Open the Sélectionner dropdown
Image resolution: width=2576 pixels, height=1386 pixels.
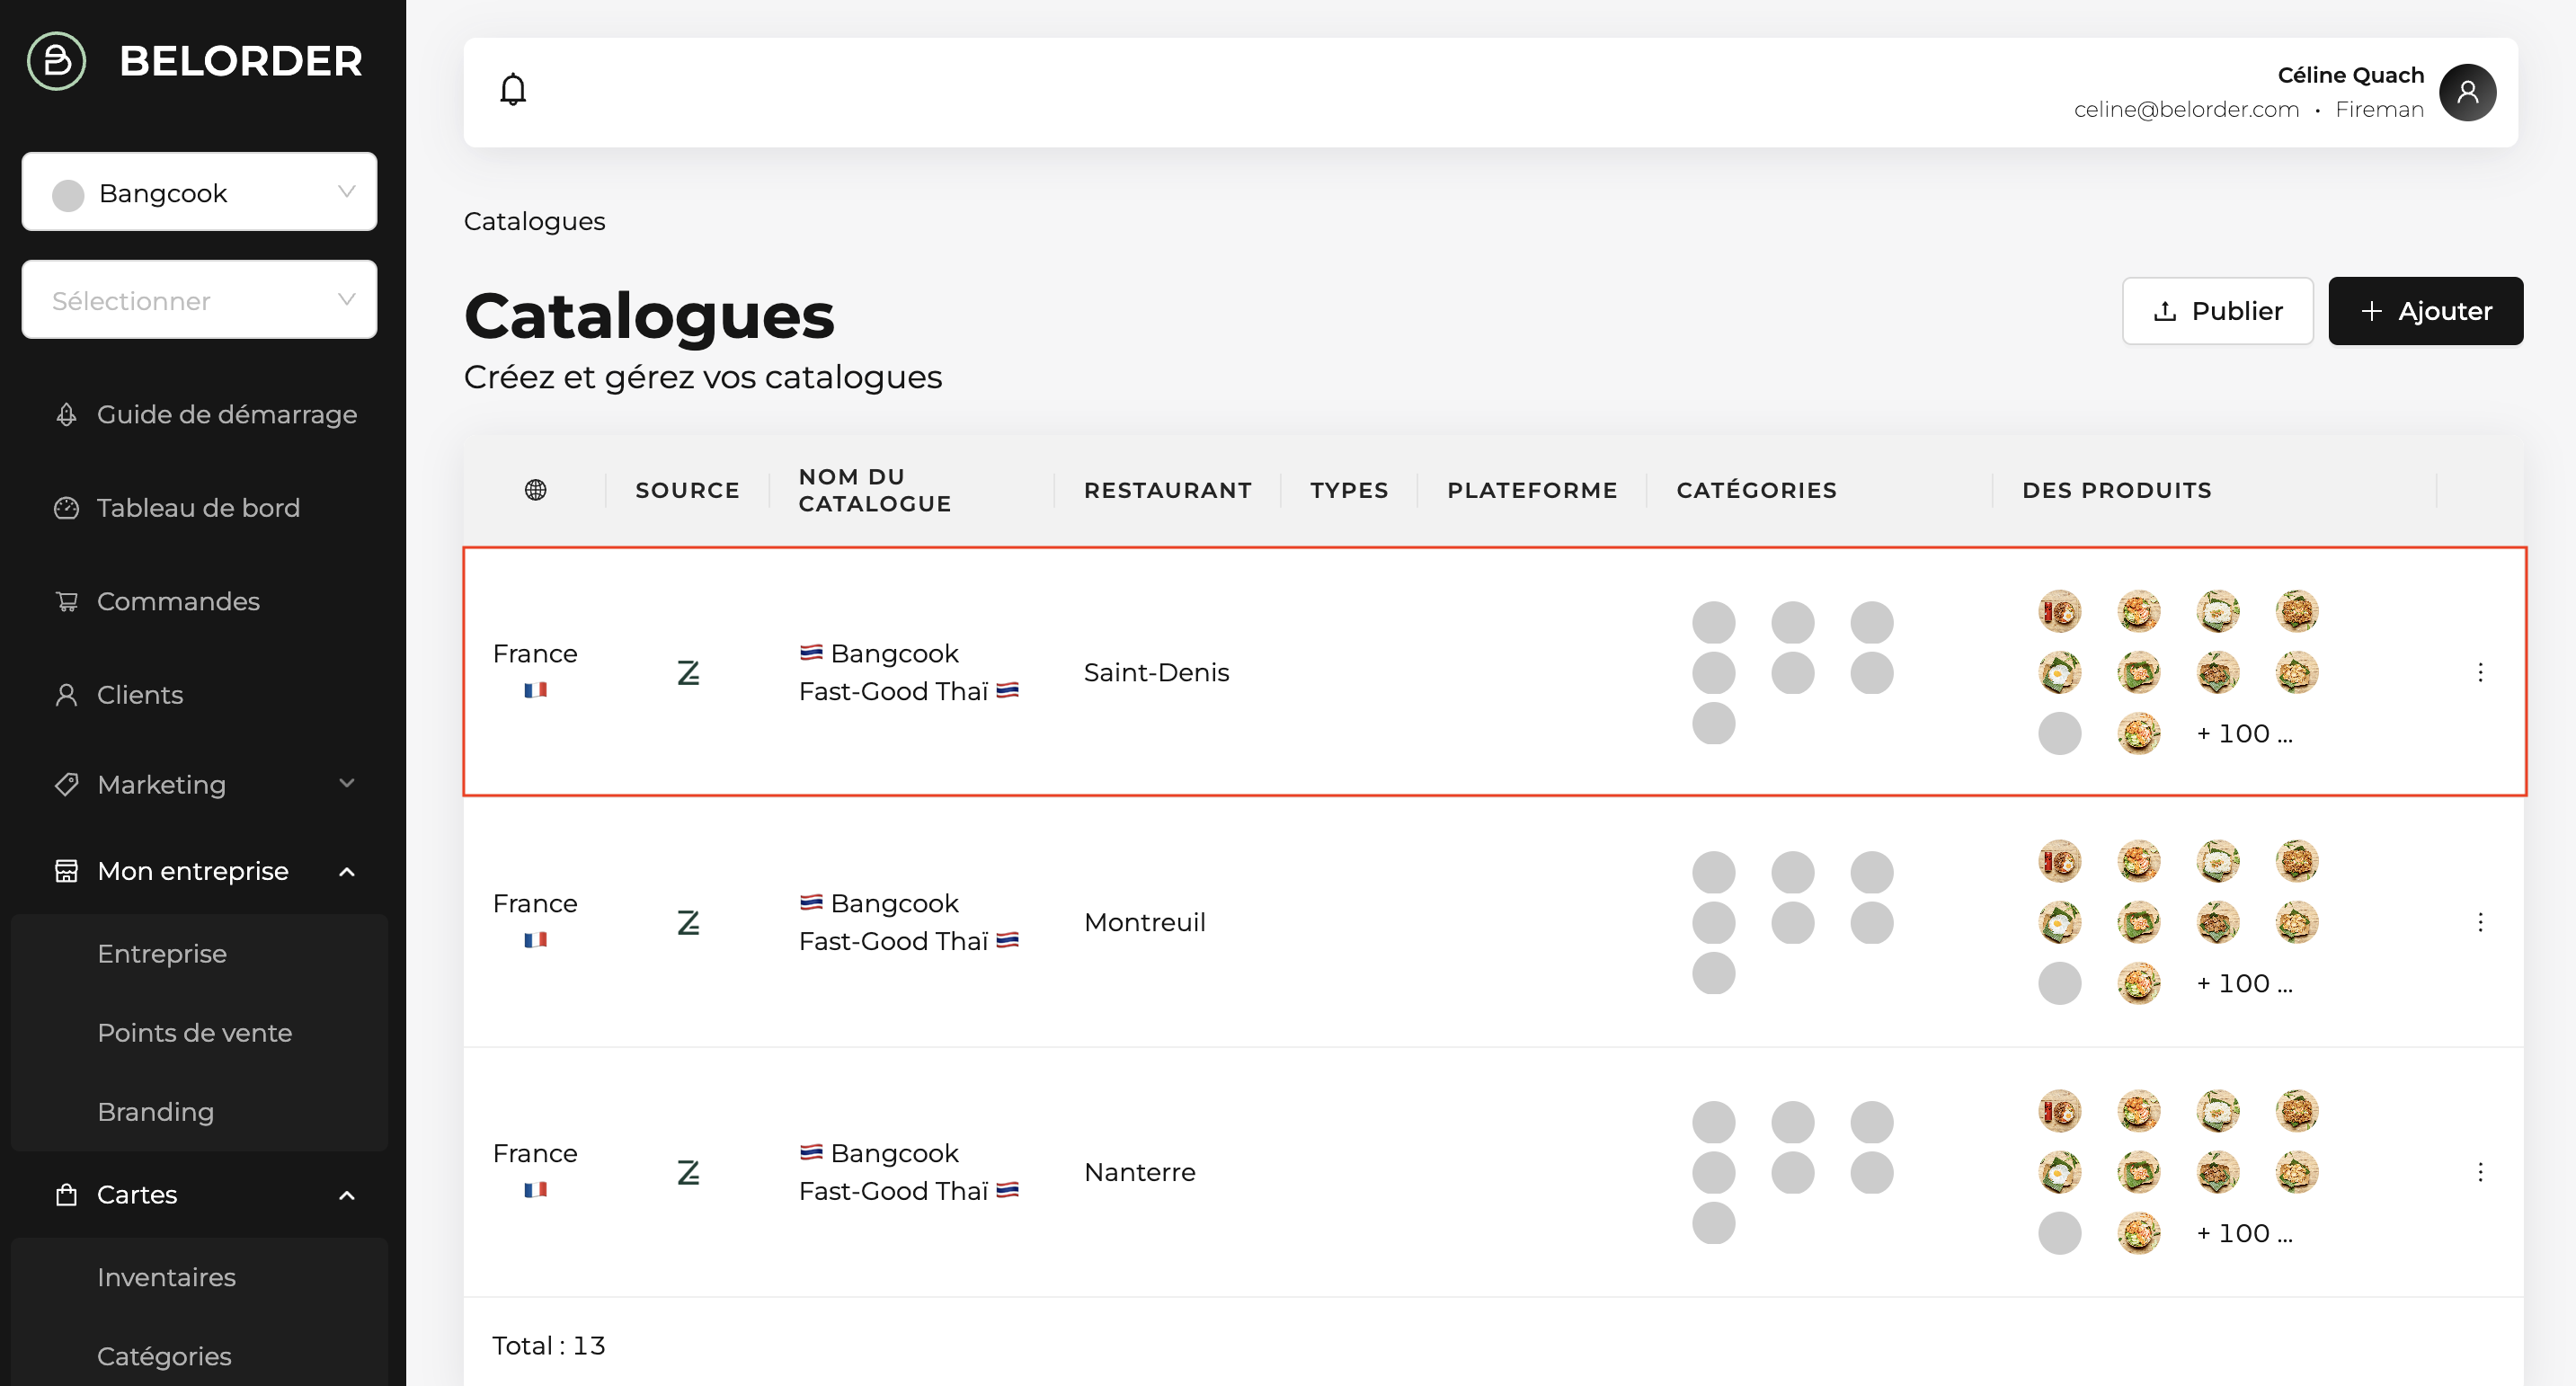pos(199,300)
